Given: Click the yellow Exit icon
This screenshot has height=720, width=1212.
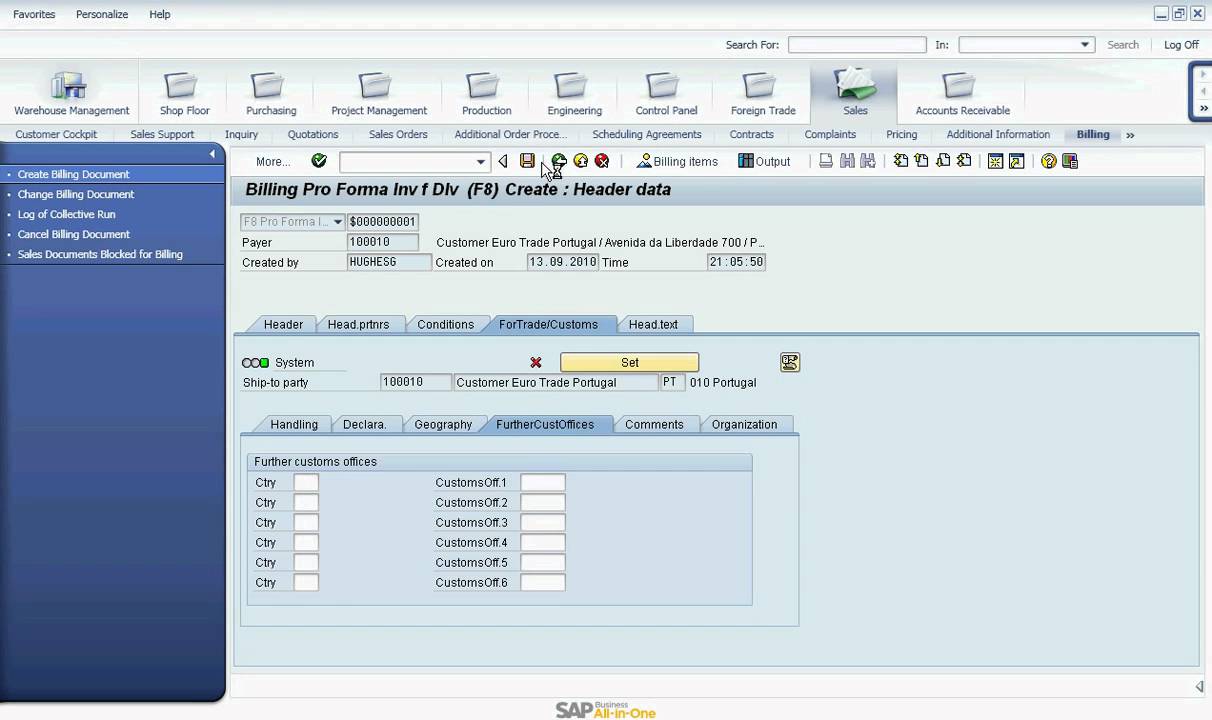Looking at the screenshot, I should click(x=581, y=161).
